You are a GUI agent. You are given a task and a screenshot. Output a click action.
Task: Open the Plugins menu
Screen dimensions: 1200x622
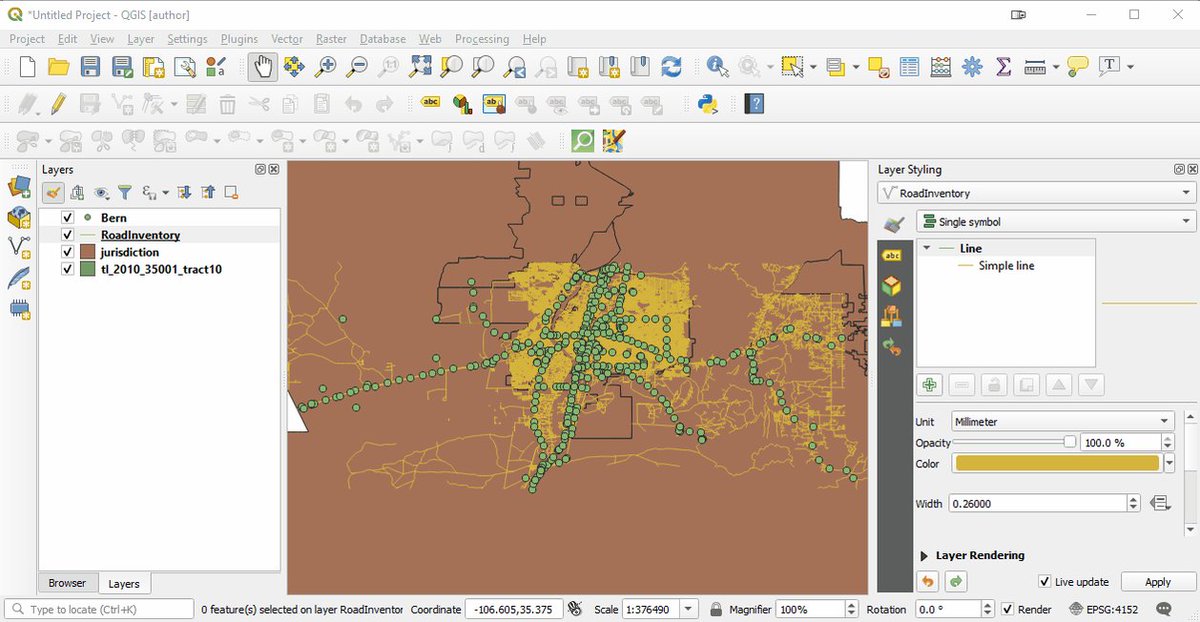[x=239, y=39]
